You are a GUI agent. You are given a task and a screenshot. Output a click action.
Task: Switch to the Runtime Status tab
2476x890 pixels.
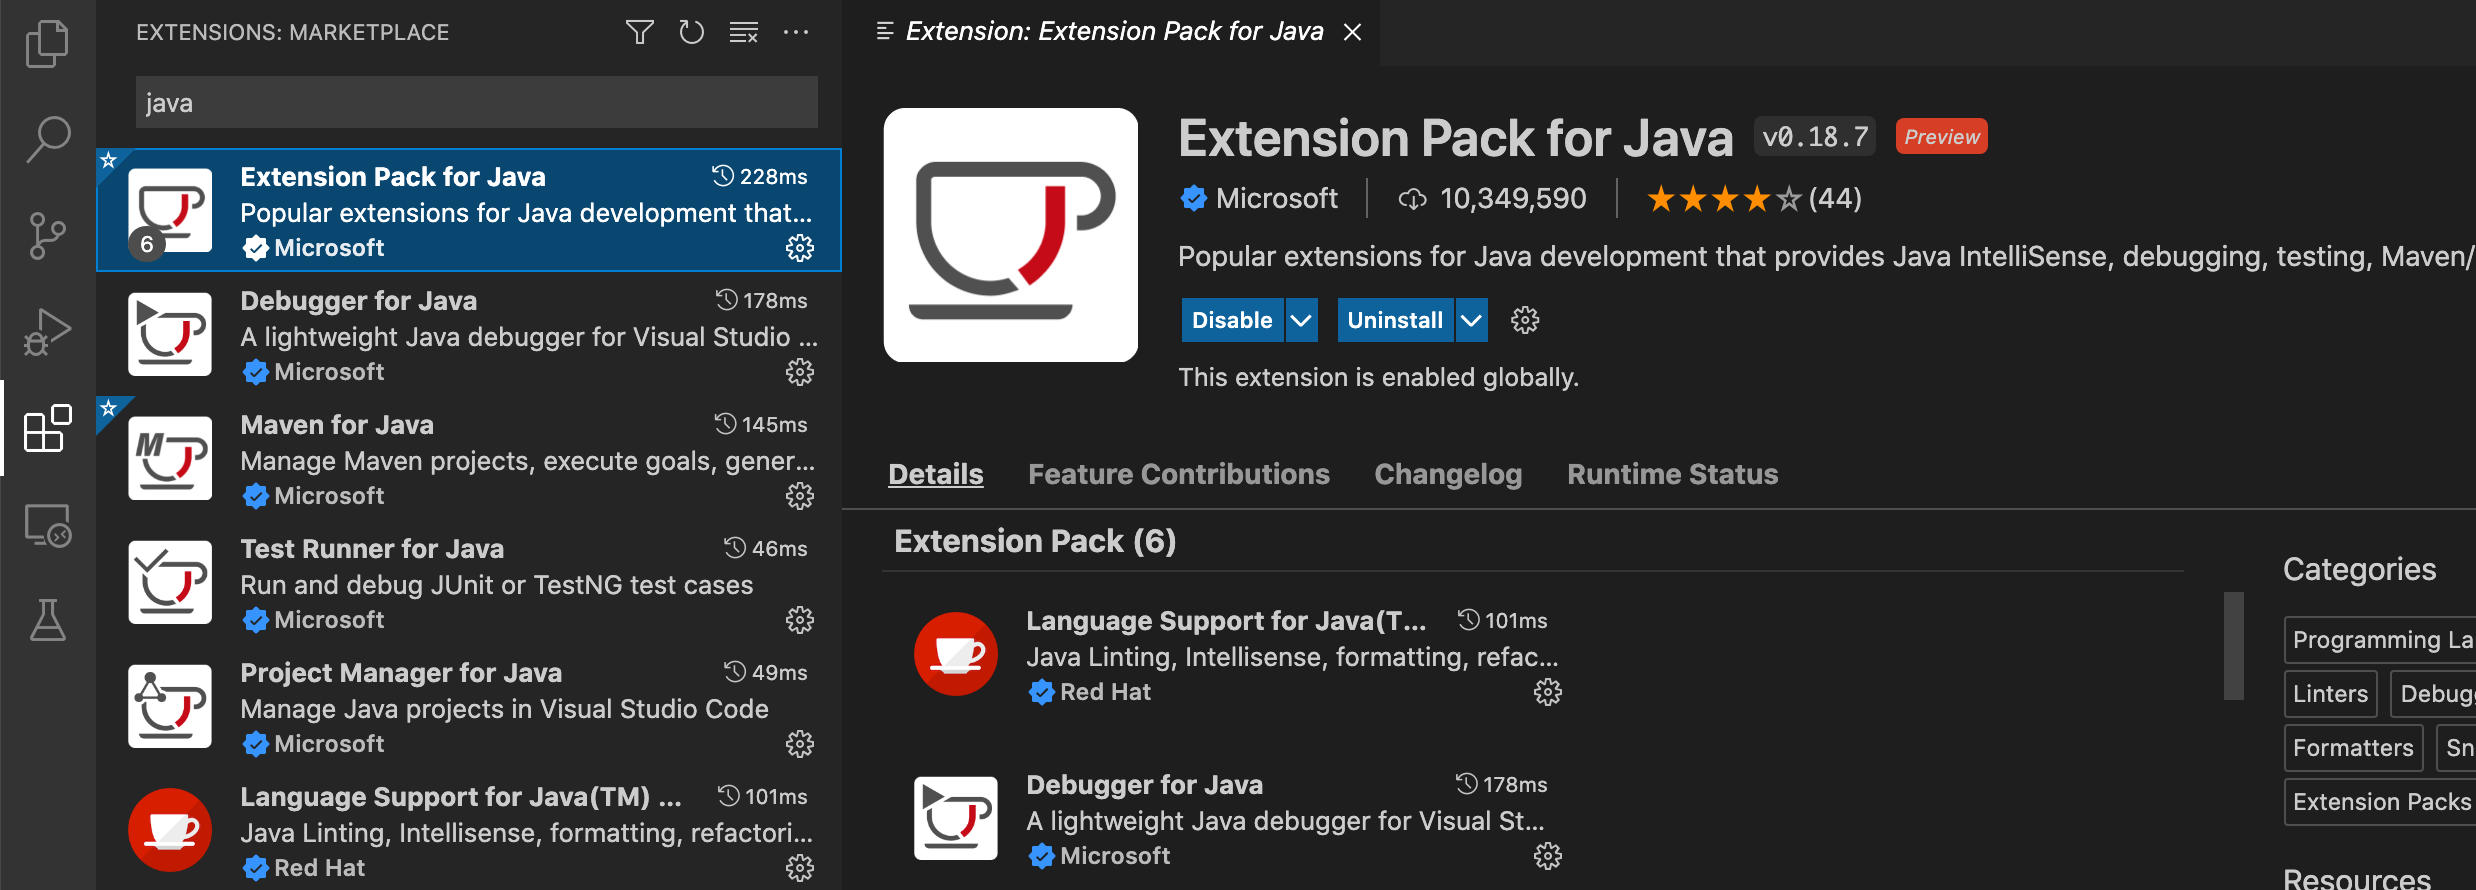[x=1673, y=474]
